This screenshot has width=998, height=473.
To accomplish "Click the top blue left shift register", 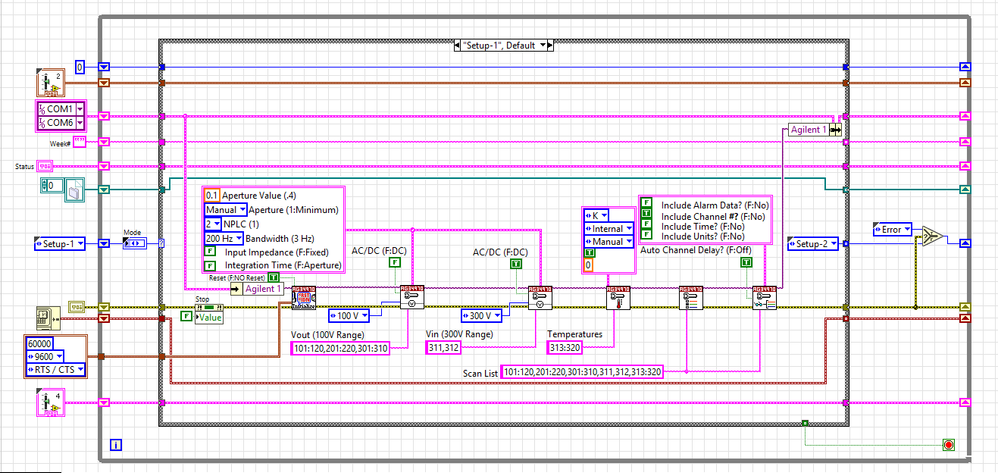I will 104,67.
